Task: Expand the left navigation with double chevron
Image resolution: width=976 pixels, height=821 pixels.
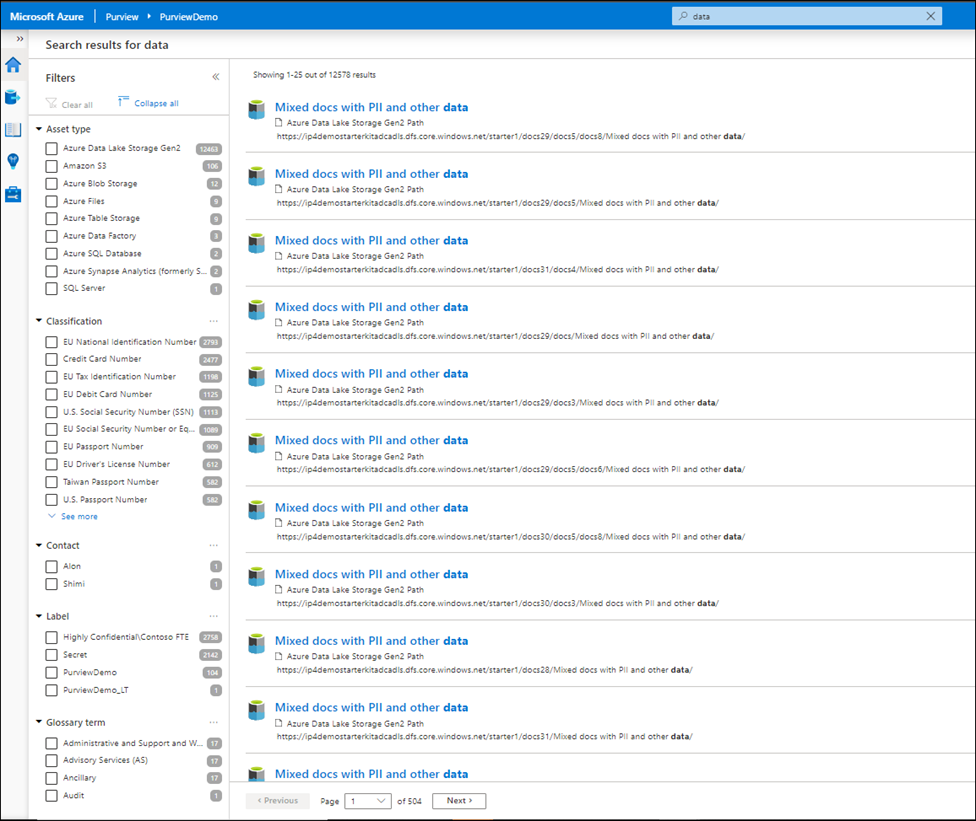Action: pos(20,39)
